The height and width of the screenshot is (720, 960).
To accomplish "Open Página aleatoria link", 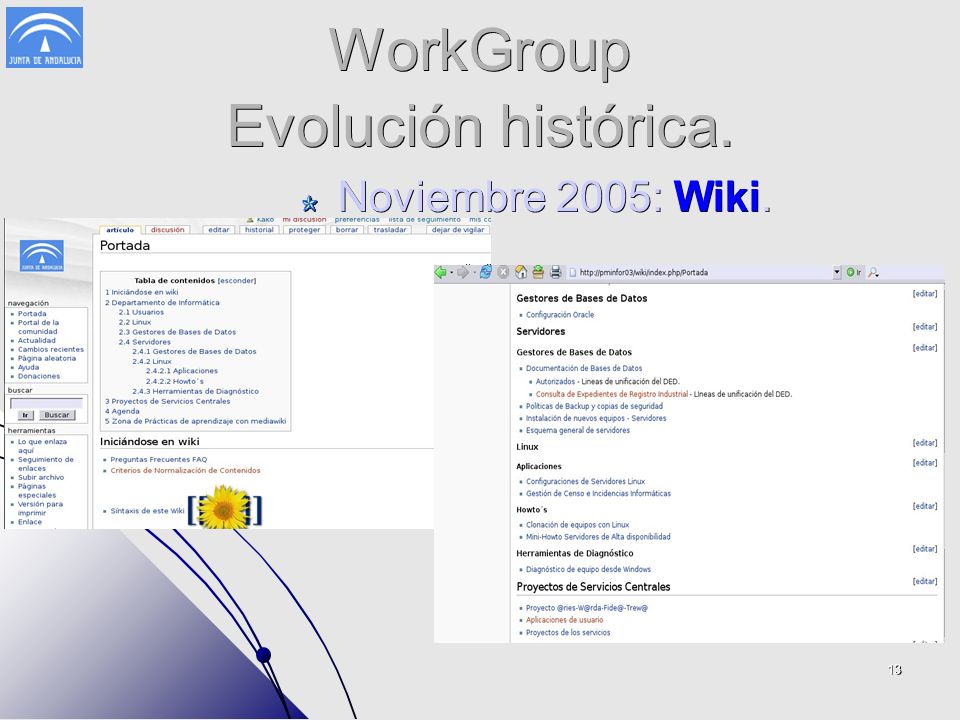I will [x=47, y=358].
